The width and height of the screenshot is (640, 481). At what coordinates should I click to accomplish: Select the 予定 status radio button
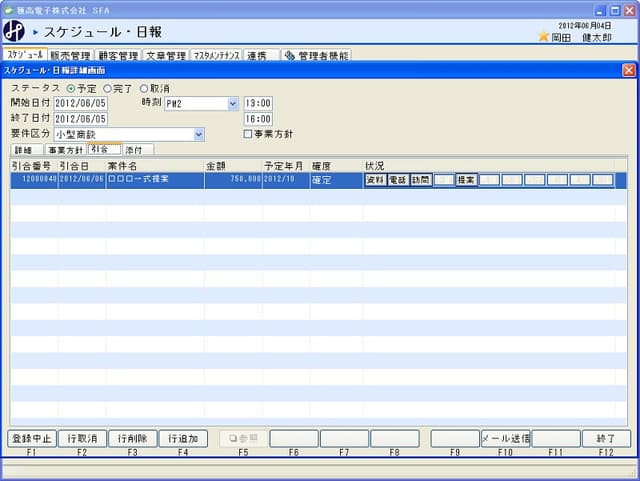[x=71, y=89]
